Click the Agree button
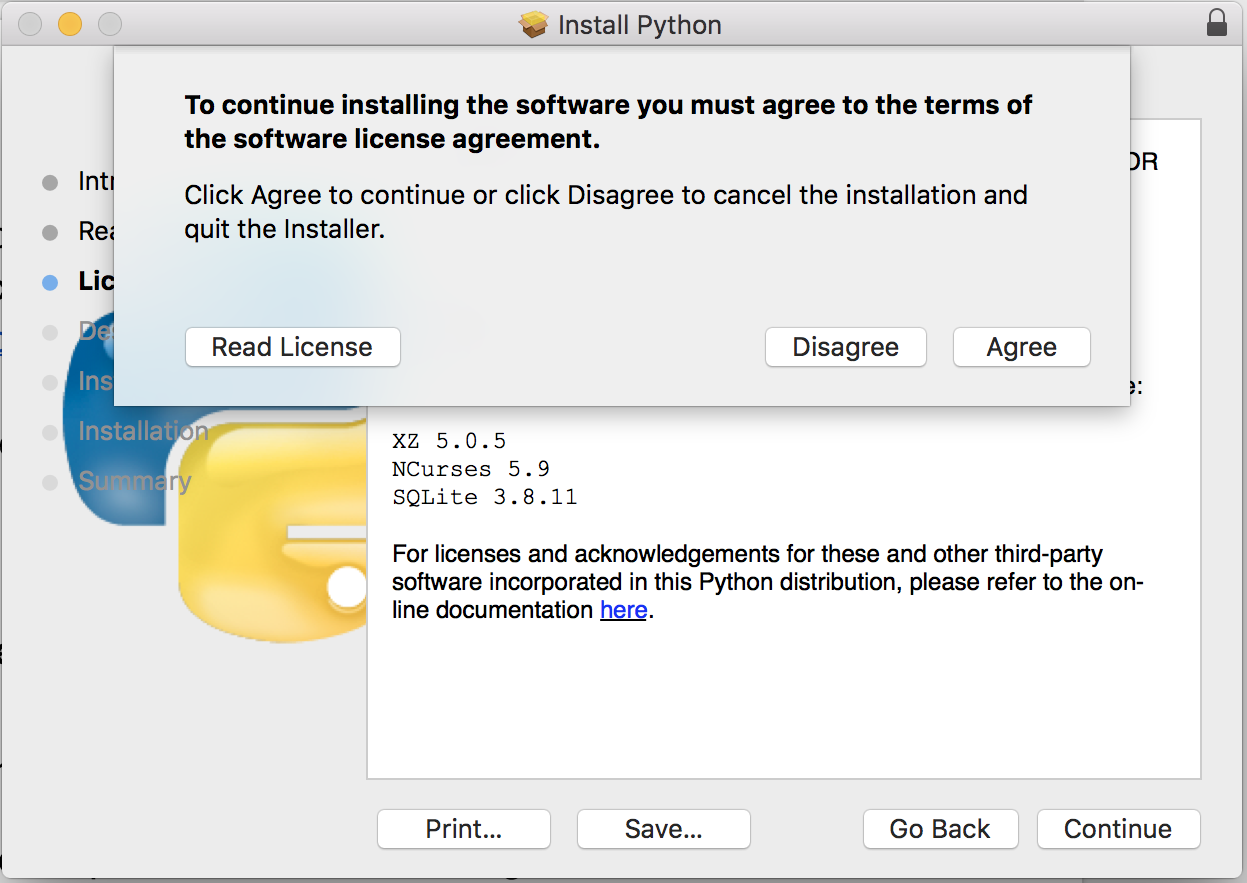1247x883 pixels. coord(1021,347)
